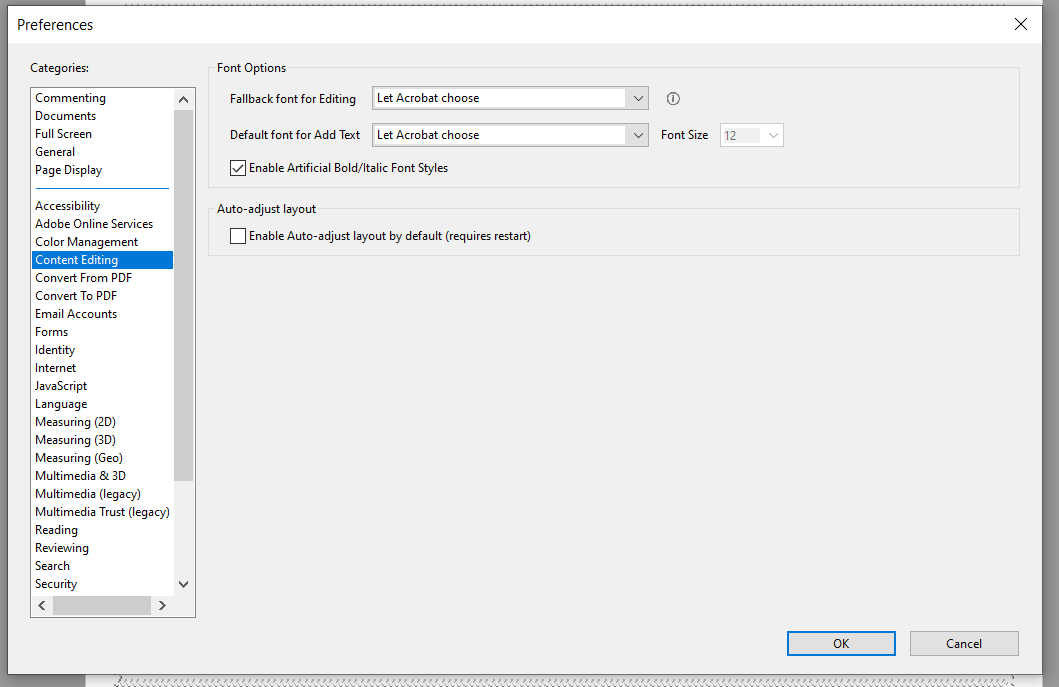
Task: Confirm preferences with OK button
Action: point(841,644)
